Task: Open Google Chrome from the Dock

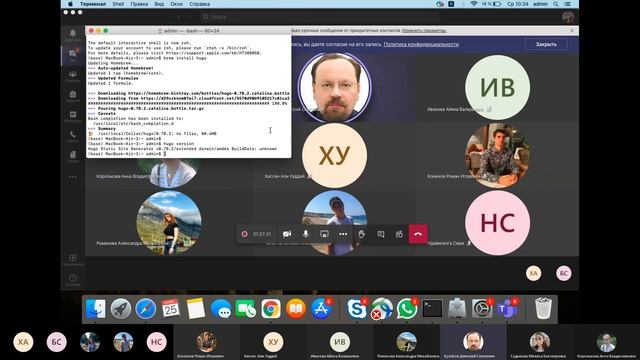Action: click(271, 309)
